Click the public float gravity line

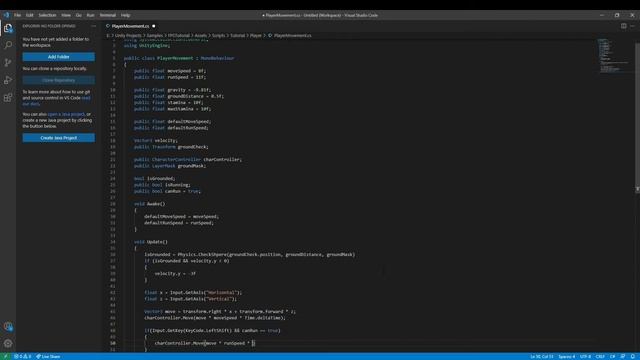pyautogui.click(x=172, y=90)
